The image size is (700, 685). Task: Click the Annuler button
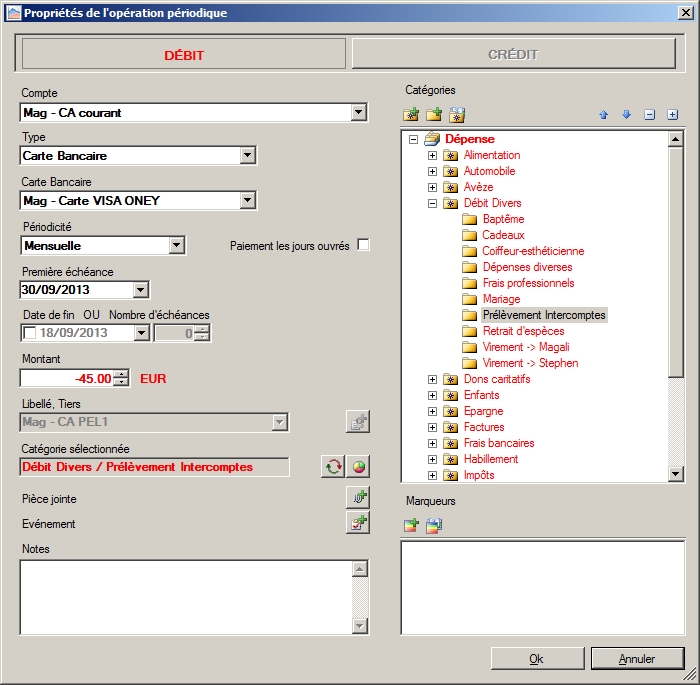(638, 659)
